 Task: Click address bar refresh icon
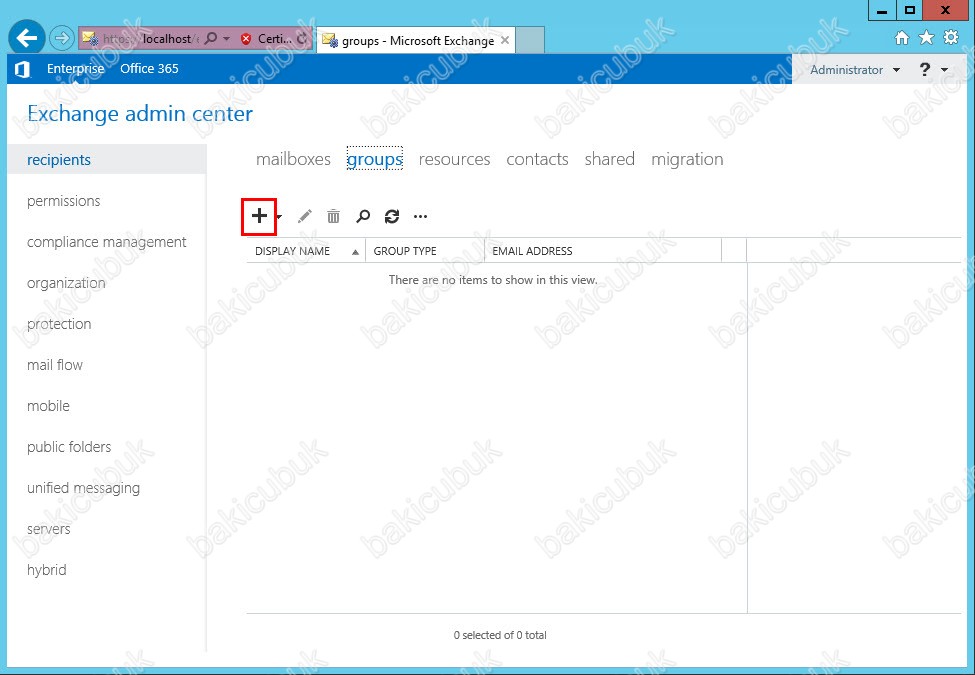302,39
